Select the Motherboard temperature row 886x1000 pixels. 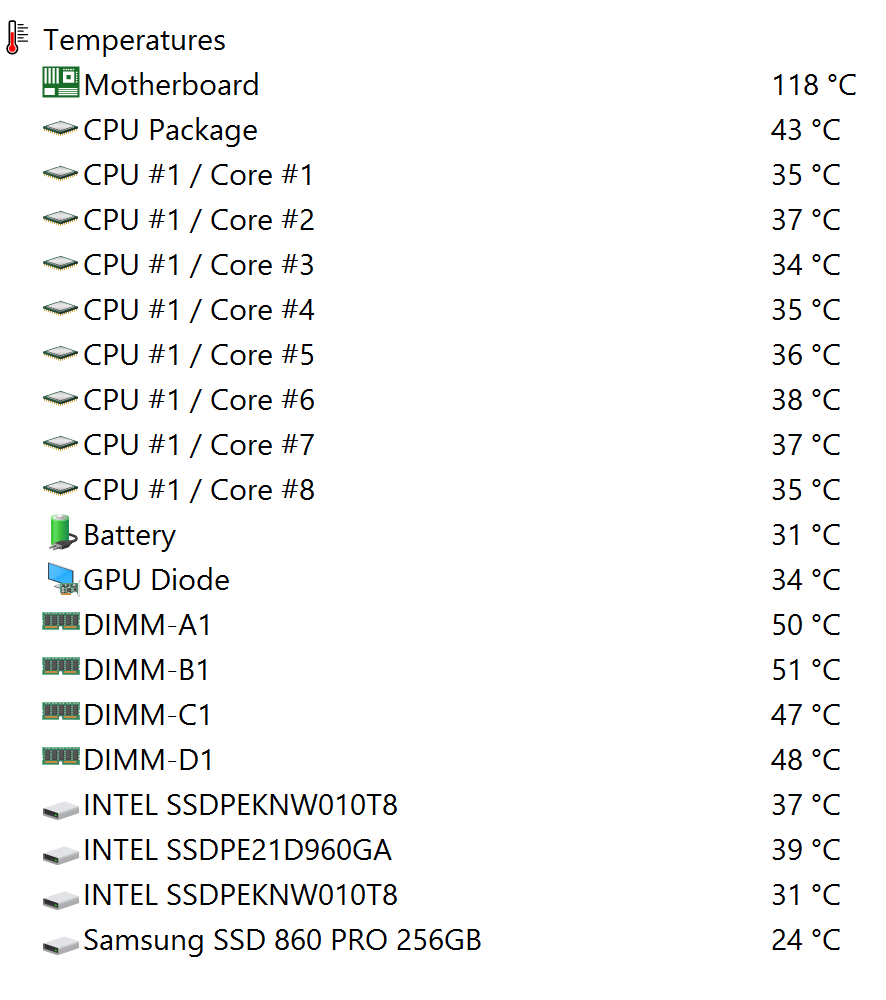(171, 85)
